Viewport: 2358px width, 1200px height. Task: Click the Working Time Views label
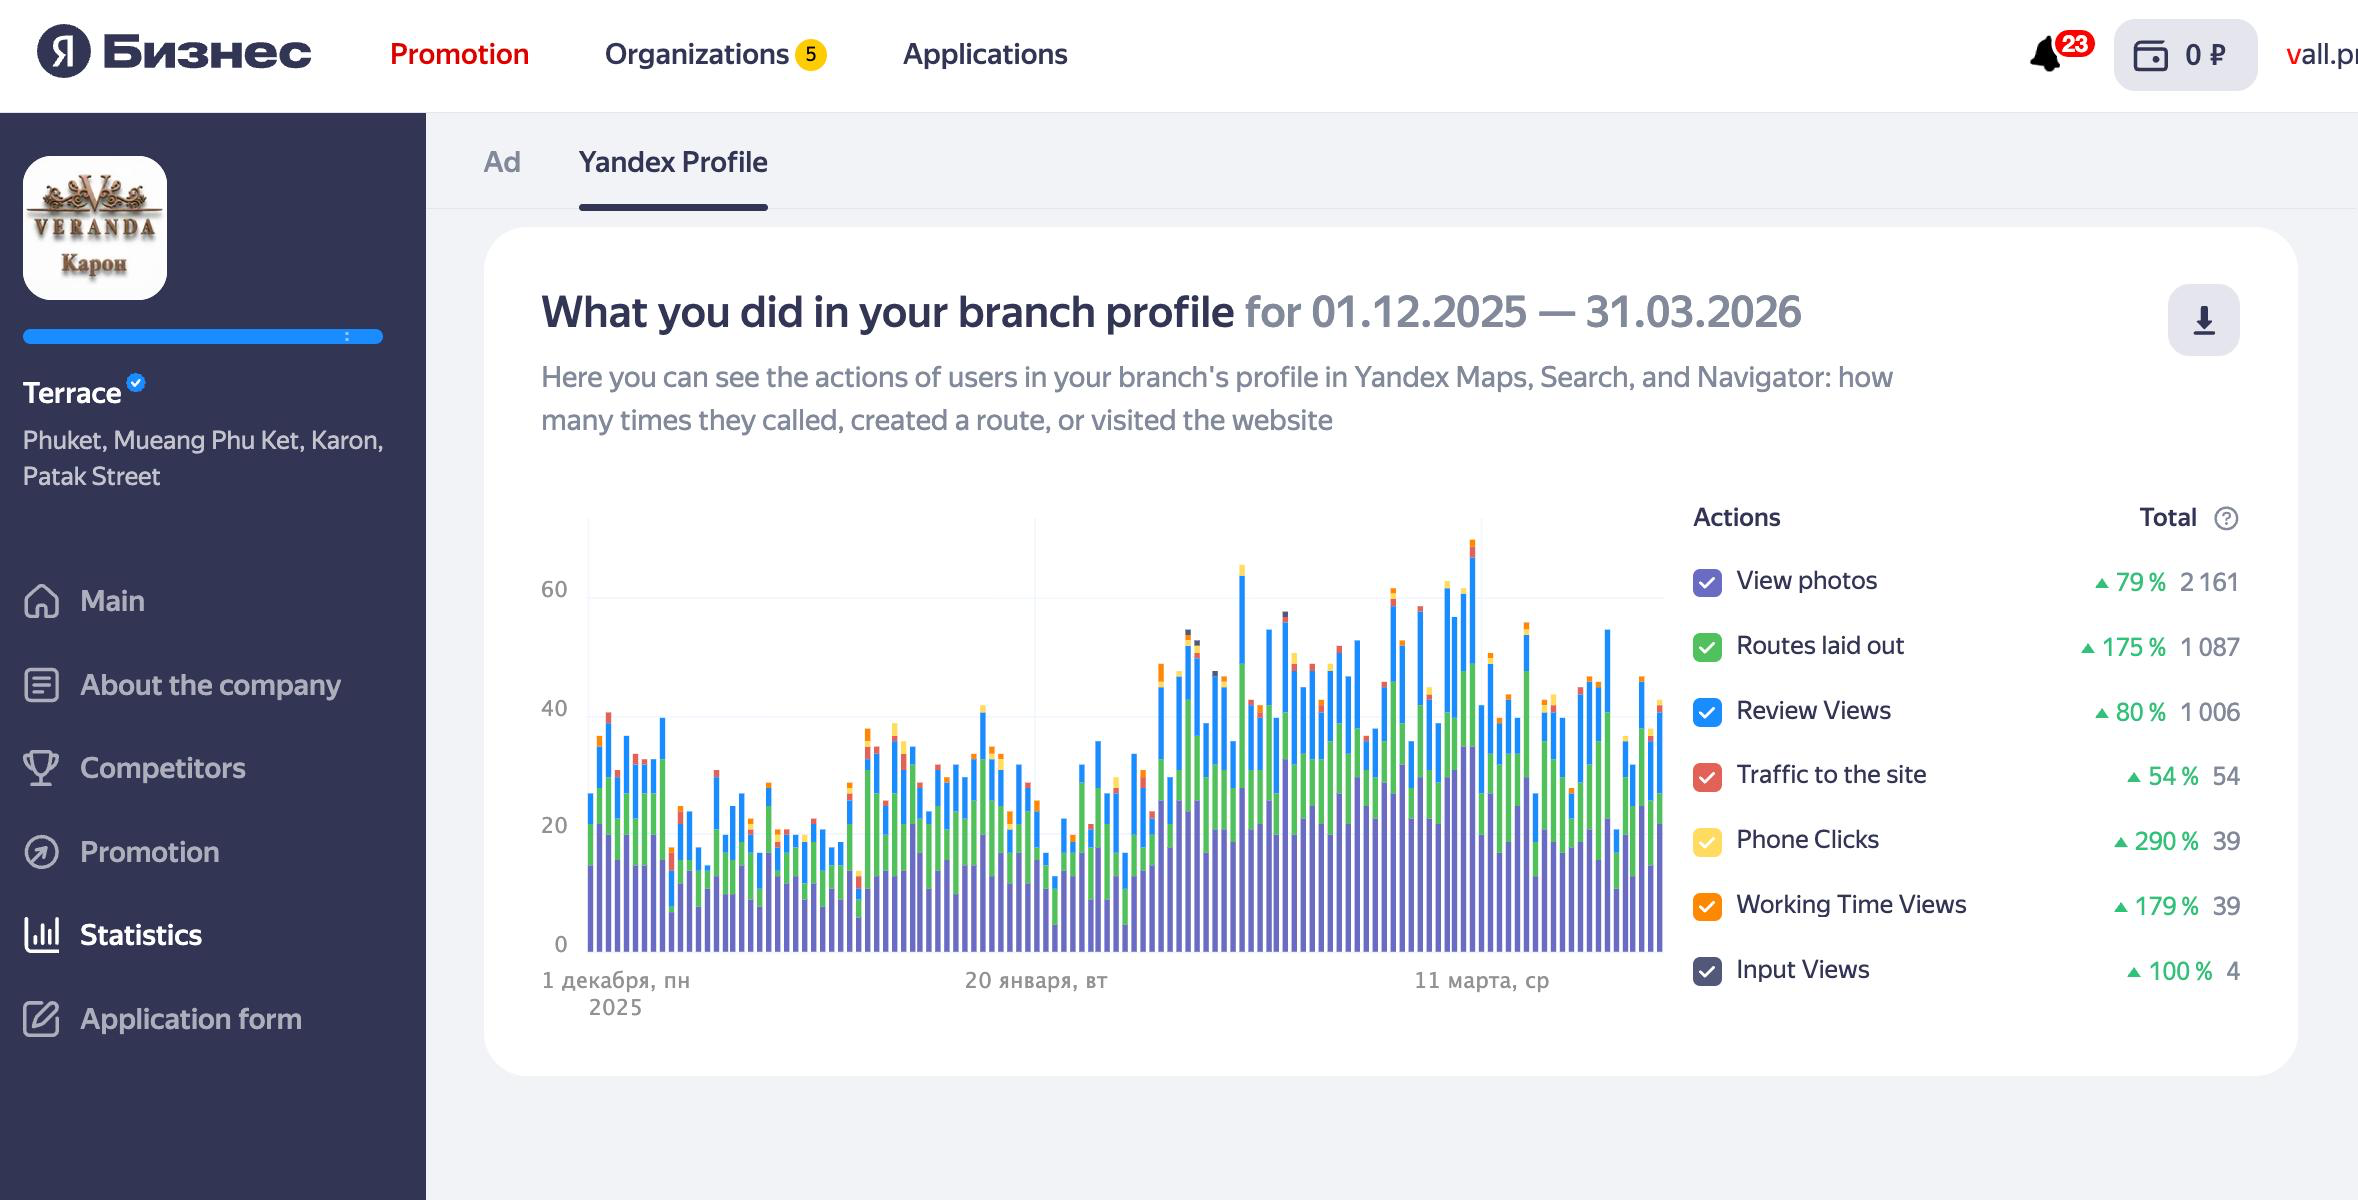[x=1851, y=905]
